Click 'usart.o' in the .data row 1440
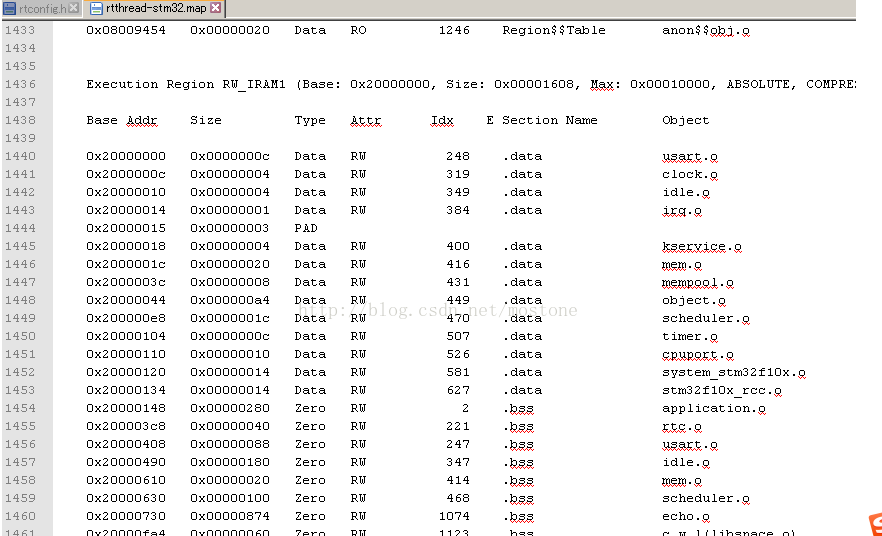882x536 pixels. click(x=690, y=156)
